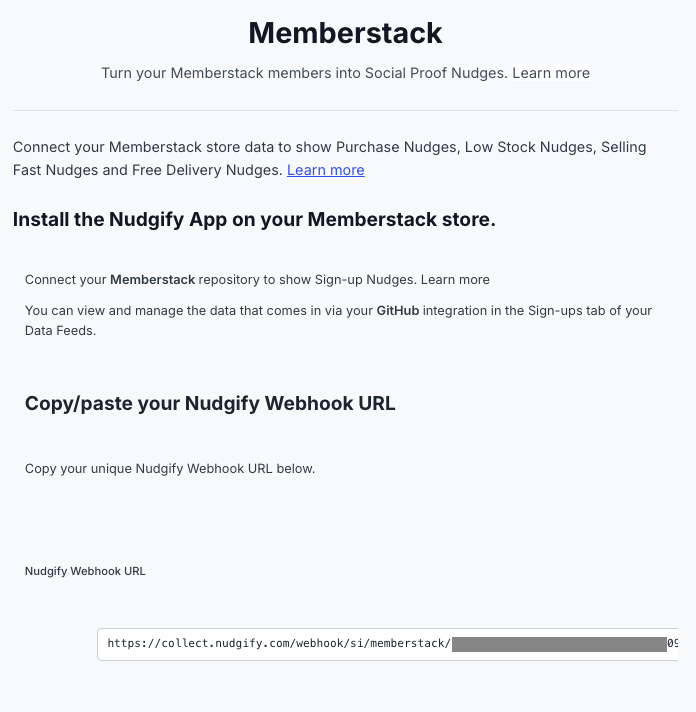Click the 'Data Feeds.' text
This screenshot has height=712, width=696.
[x=60, y=331]
